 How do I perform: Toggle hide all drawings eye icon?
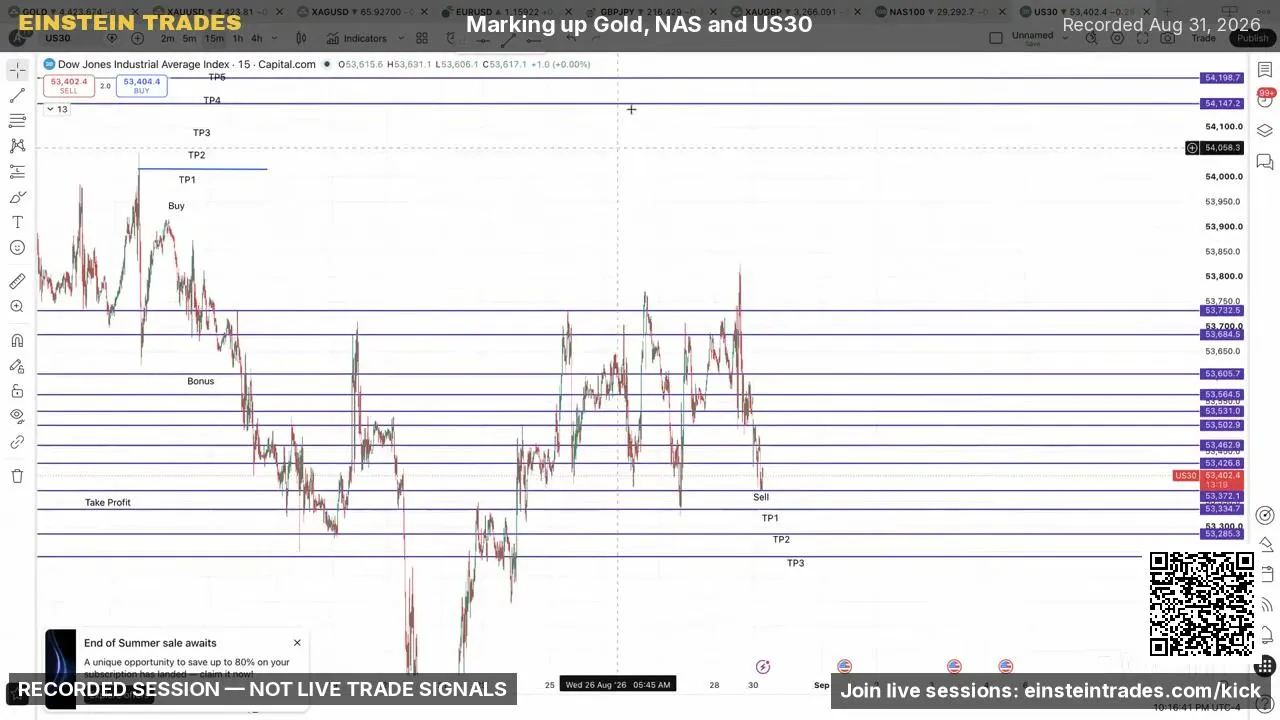click(17, 416)
